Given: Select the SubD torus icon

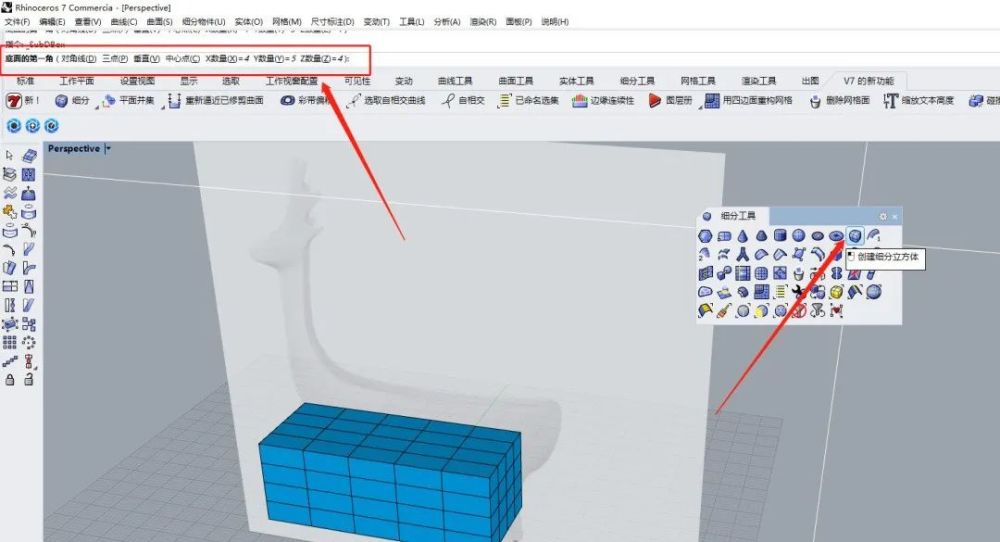Looking at the screenshot, I should (836, 236).
